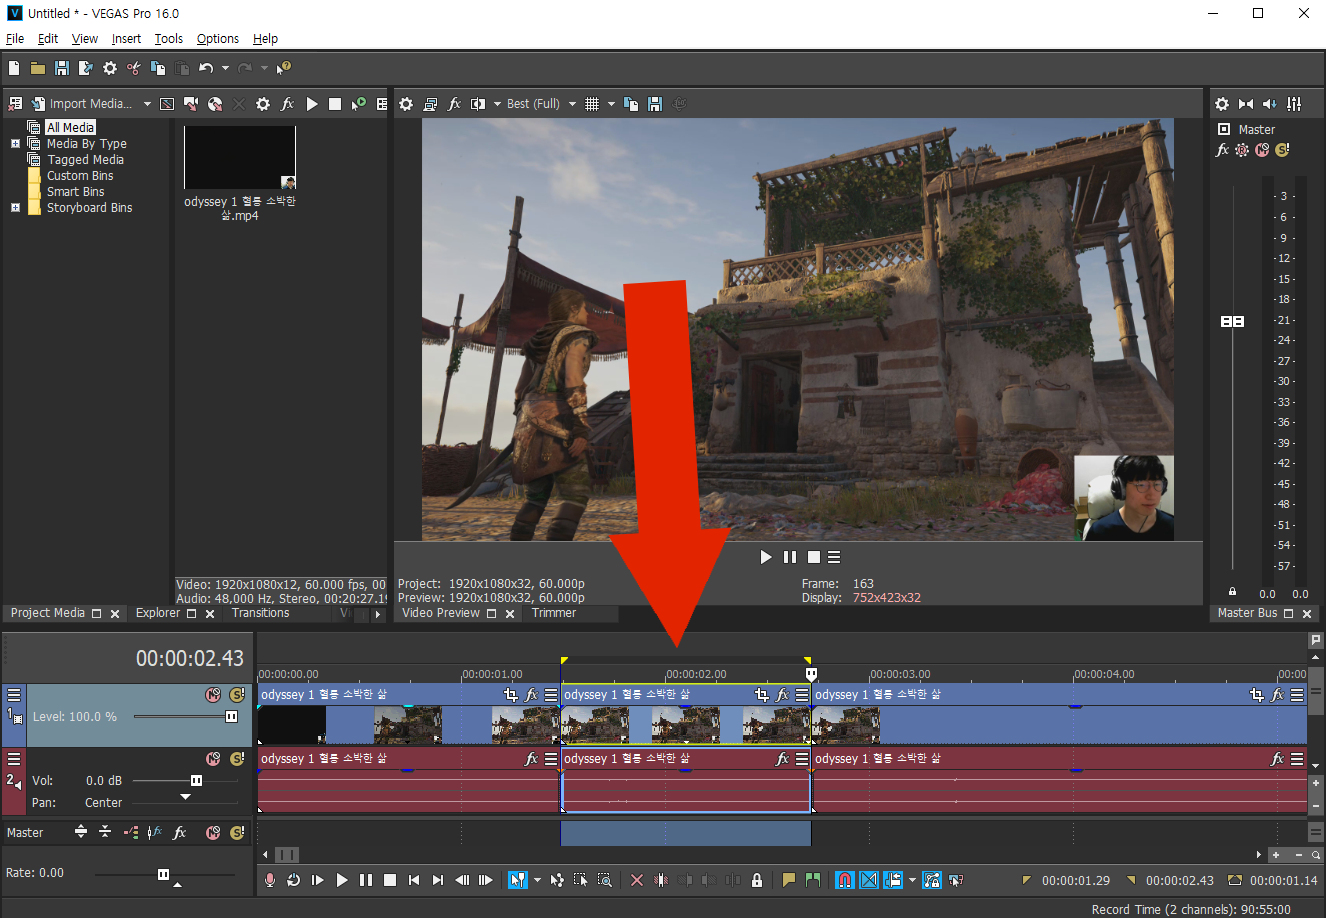The image size is (1326, 918).
Task: Toggle Lock Envelopes to Events
Action: pyautogui.click(x=932, y=880)
